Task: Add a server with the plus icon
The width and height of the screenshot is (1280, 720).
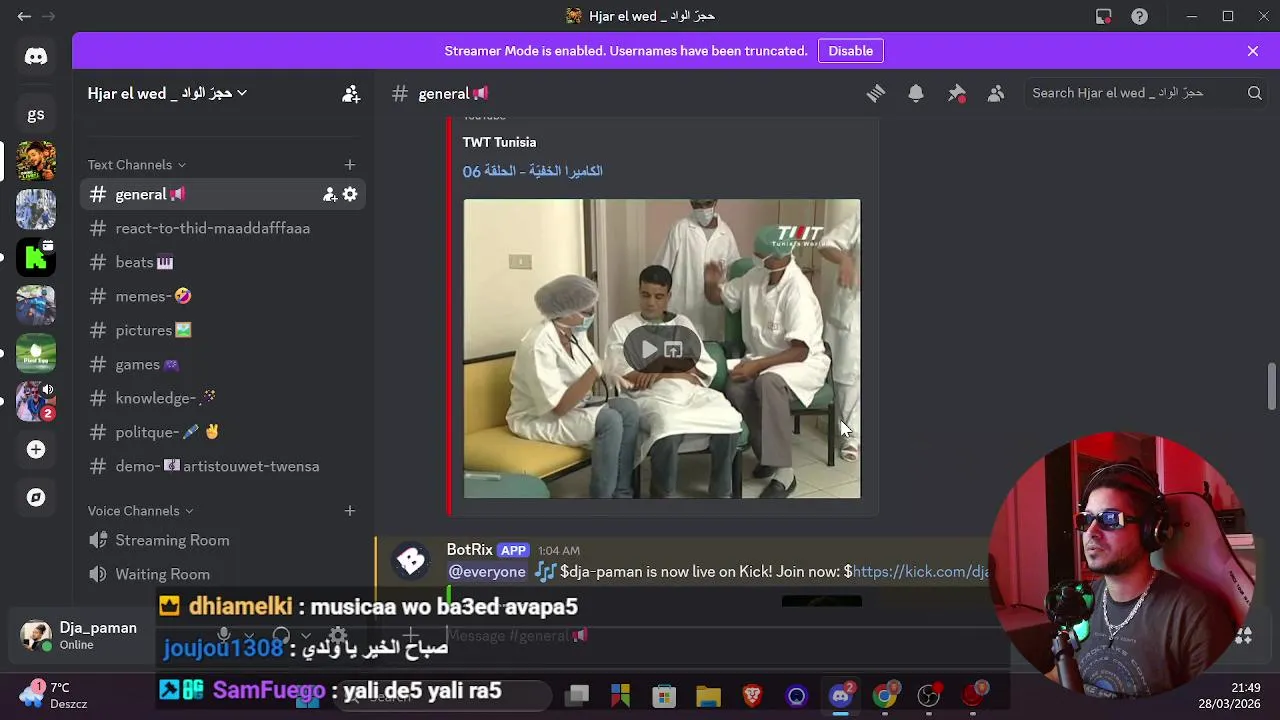Action: (x=36, y=450)
